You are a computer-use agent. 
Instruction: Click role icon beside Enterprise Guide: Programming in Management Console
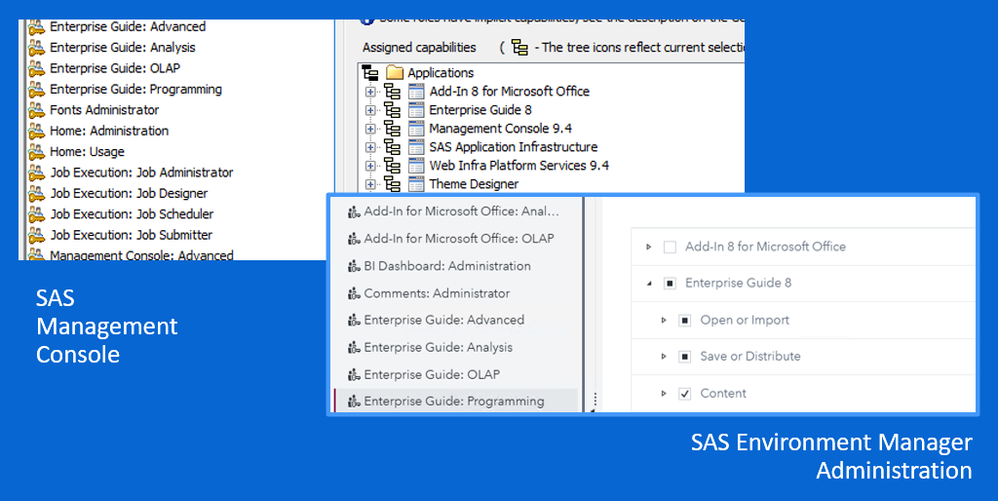point(36,89)
